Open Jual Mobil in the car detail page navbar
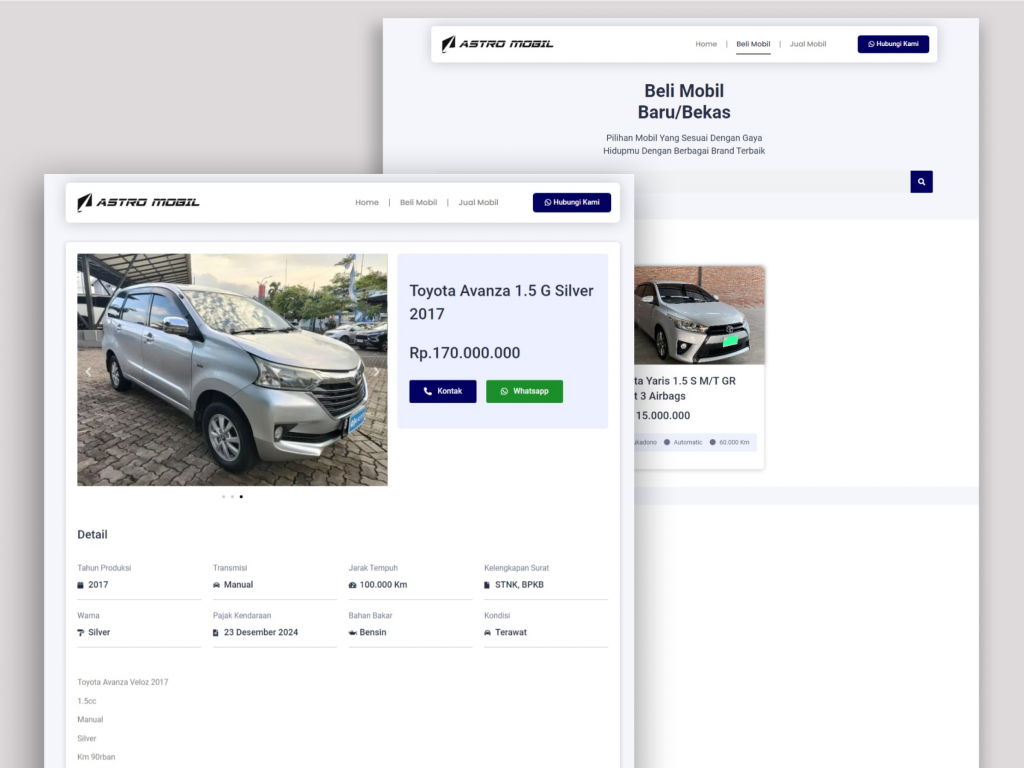Screen dimensions: 1024x768 tap(478, 202)
